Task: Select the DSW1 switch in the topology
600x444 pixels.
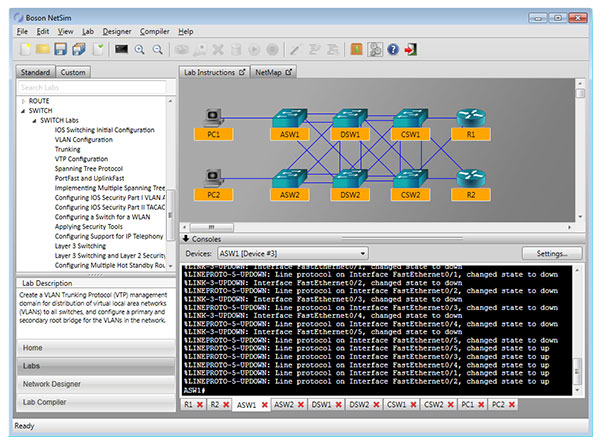Action: click(x=350, y=118)
